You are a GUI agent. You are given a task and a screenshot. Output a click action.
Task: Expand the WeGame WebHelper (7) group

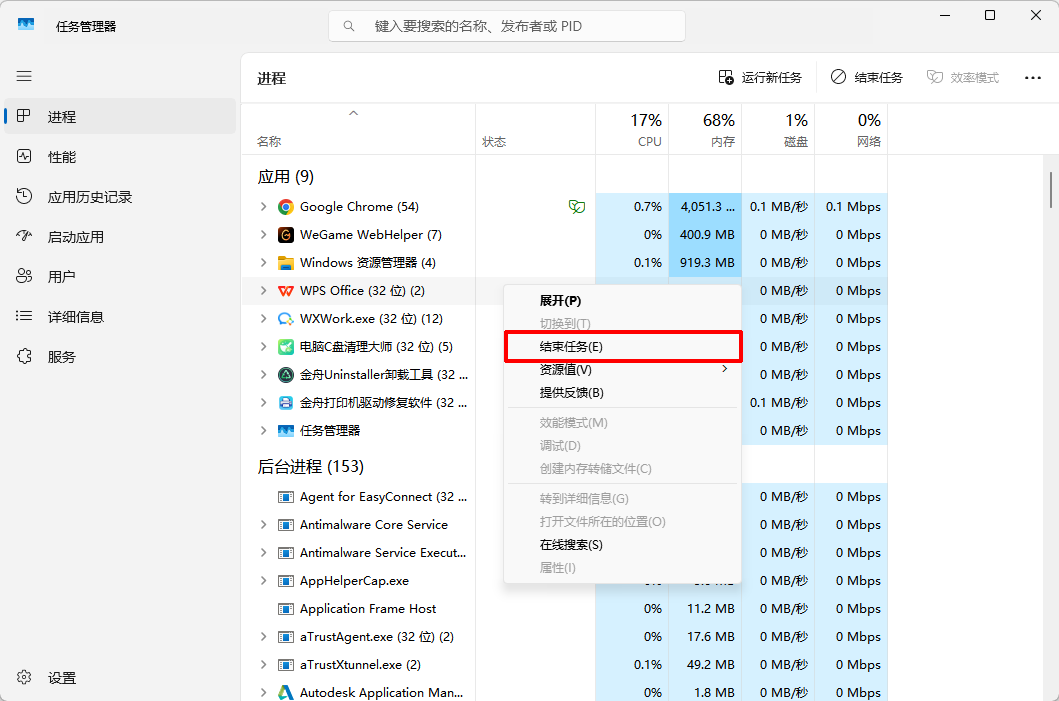pos(263,234)
